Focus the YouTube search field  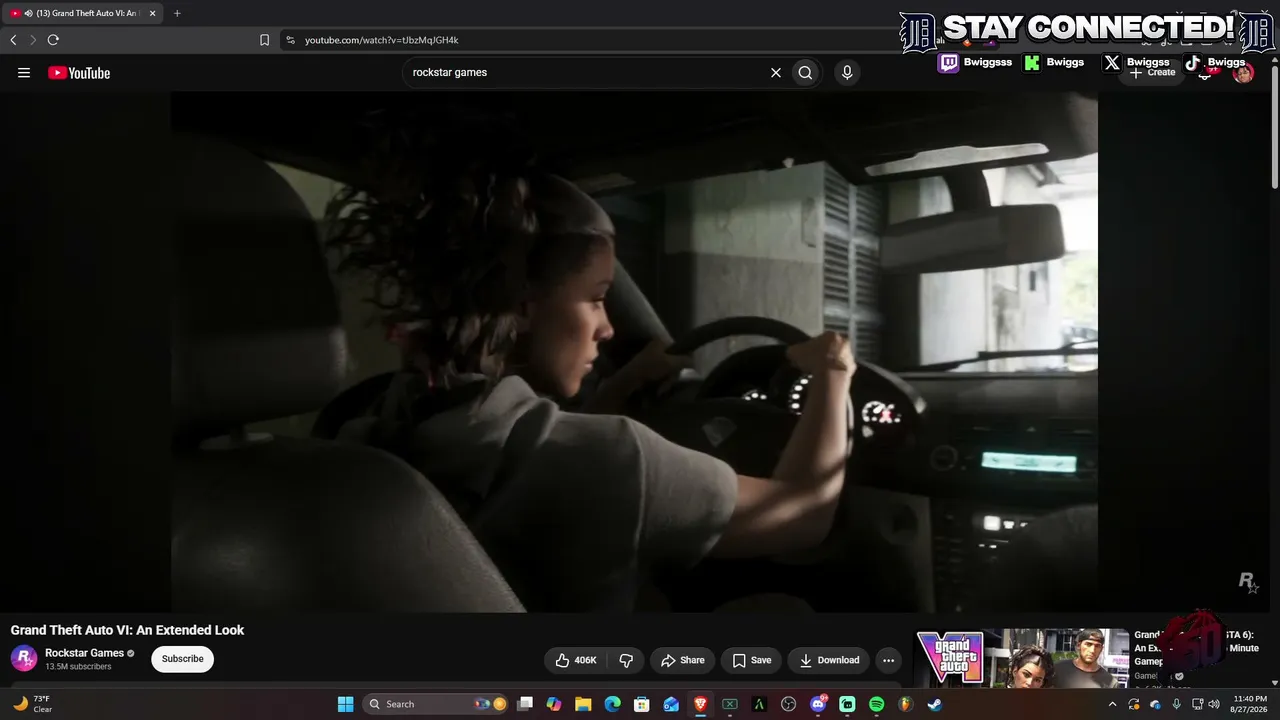[x=585, y=72]
